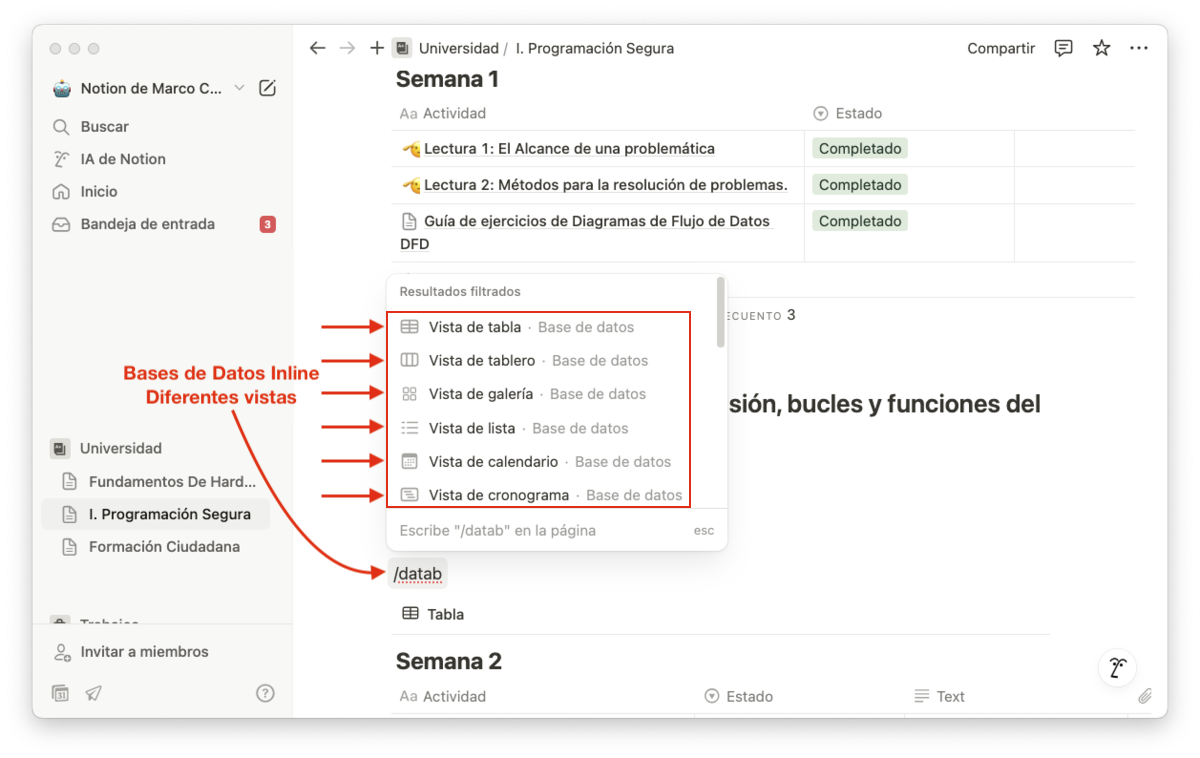Expand the workspace switcher chevron
1200x758 pixels.
tap(239, 88)
